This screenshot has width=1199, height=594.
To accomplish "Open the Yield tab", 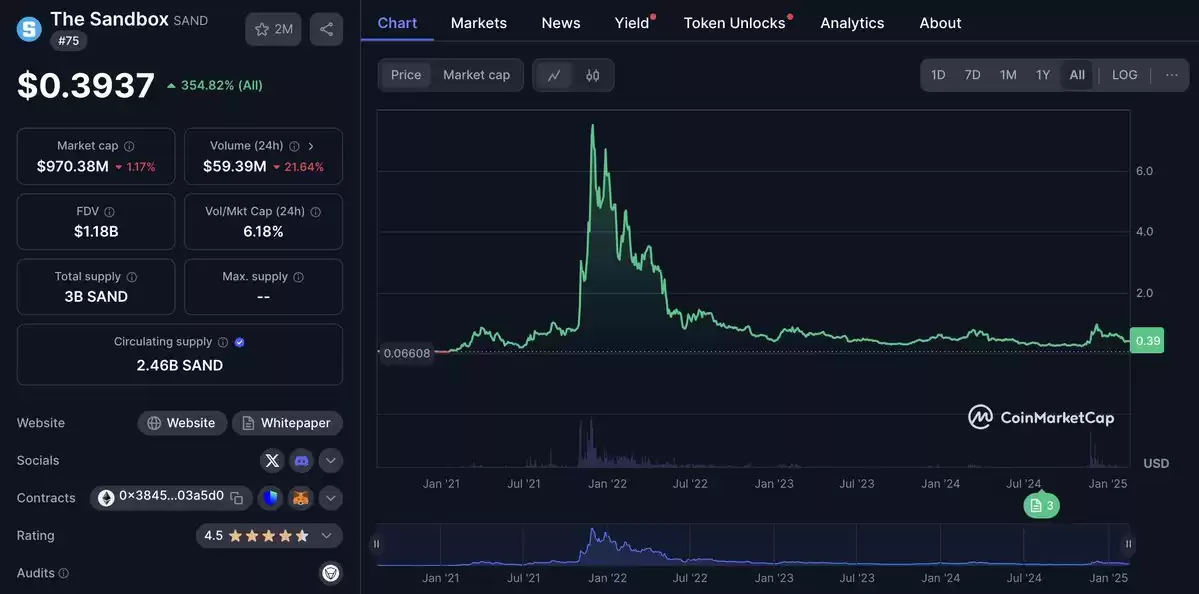I will point(632,23).
